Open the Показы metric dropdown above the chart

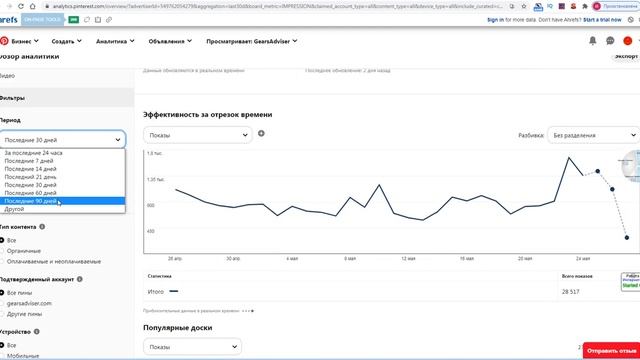click(x=198, y=135)
